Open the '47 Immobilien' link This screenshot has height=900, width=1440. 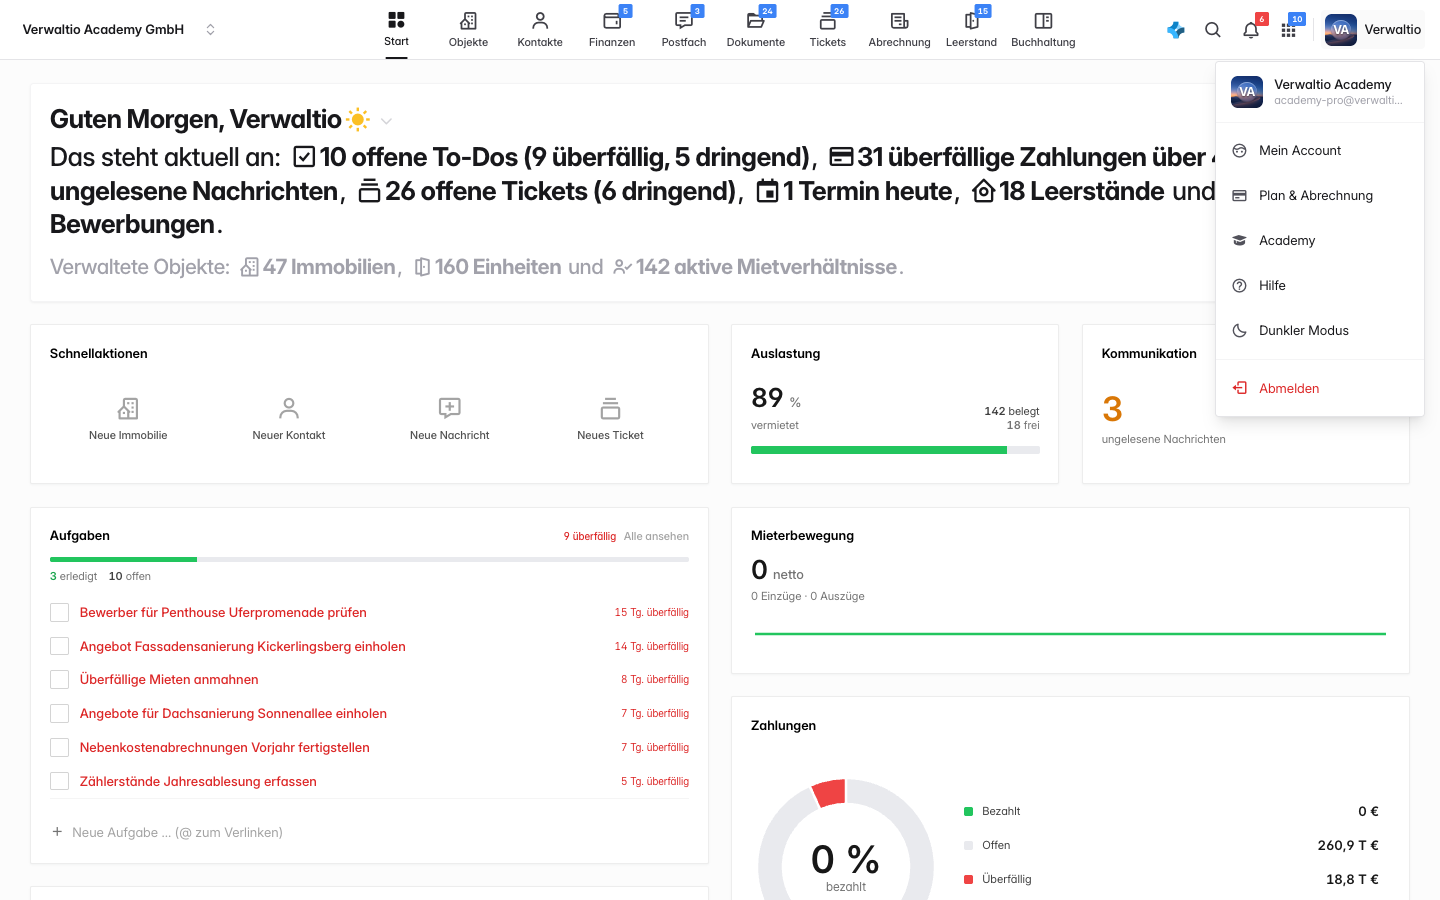click(319, 267)
